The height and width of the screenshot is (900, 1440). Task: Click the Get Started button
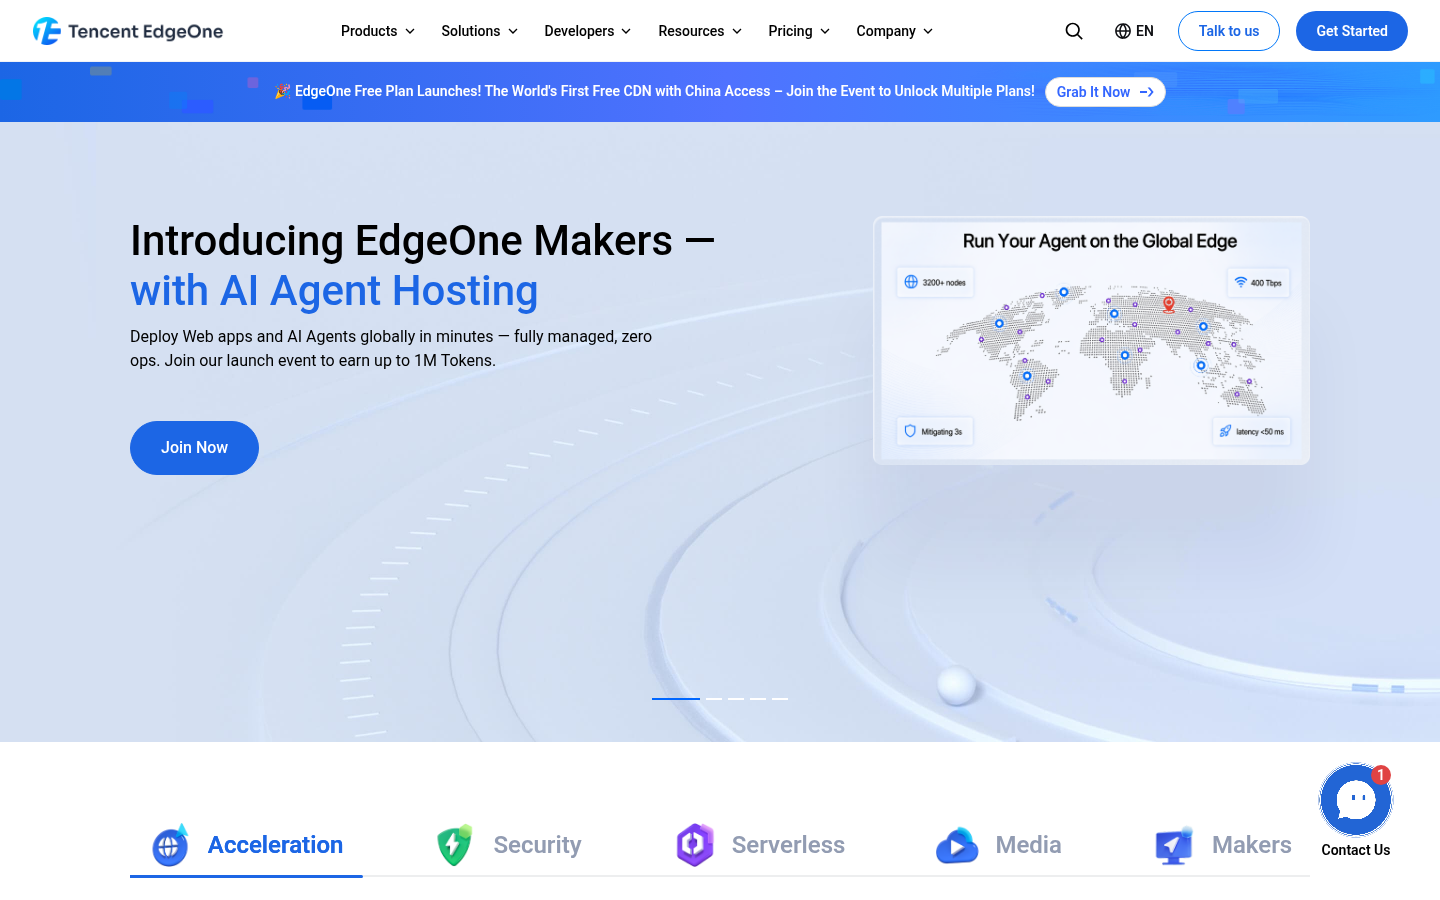coord(1352,31)
